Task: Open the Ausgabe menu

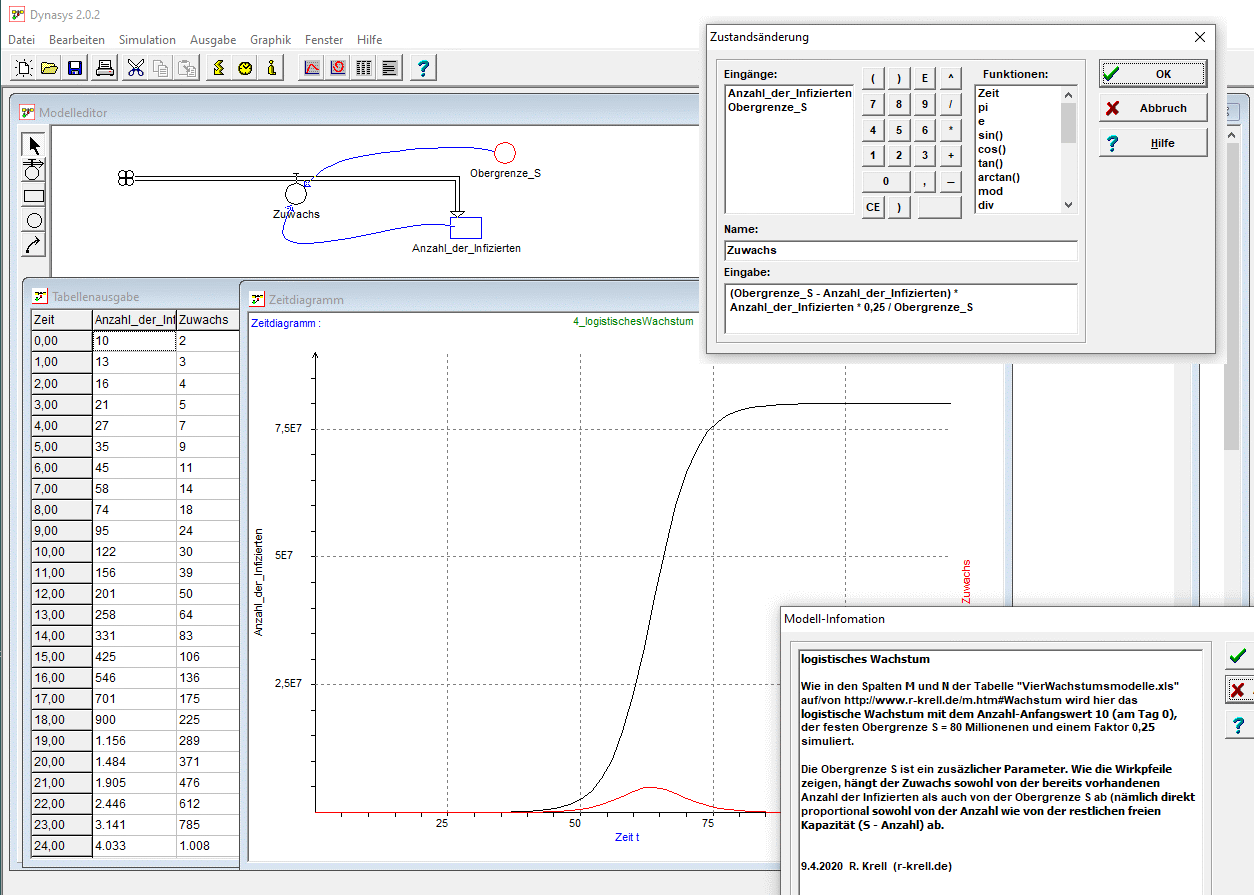Action: 213,40
